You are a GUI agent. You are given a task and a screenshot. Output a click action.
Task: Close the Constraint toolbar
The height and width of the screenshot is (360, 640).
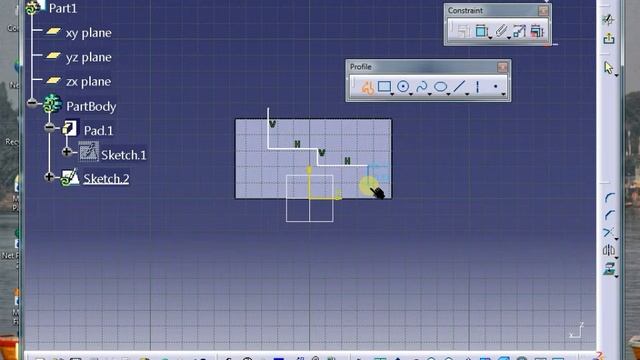[x=543, y=11]
